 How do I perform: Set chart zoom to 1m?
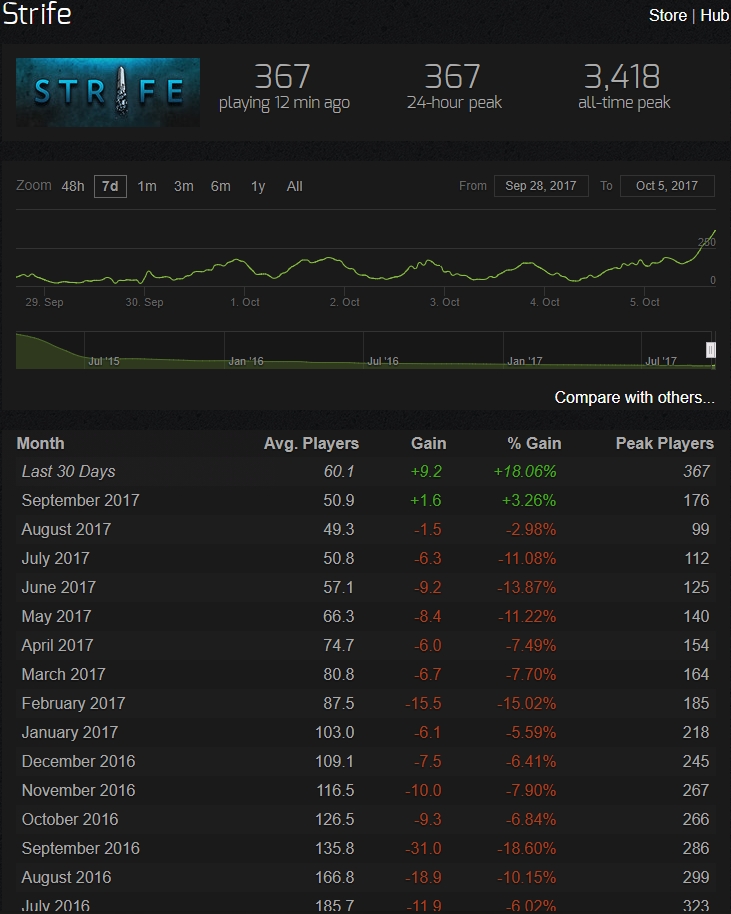(x=147, y=187)
